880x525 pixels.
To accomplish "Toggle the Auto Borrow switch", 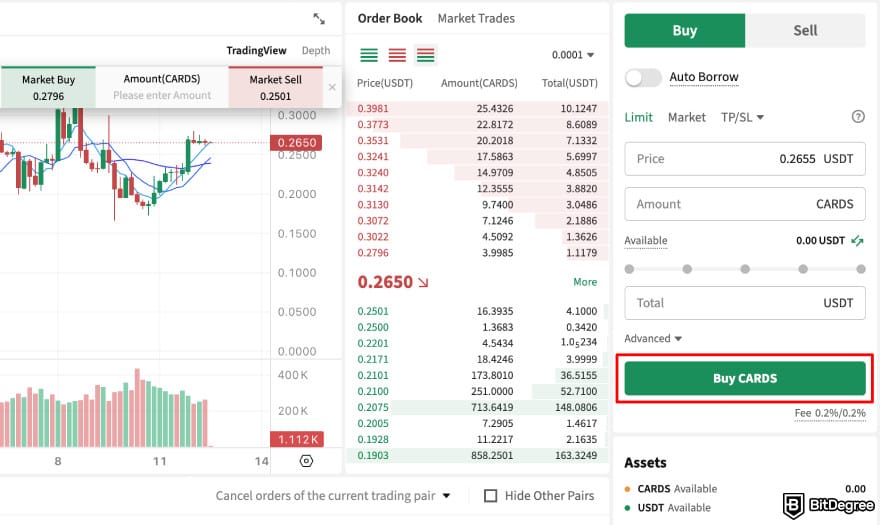I will tap(643, 77).
